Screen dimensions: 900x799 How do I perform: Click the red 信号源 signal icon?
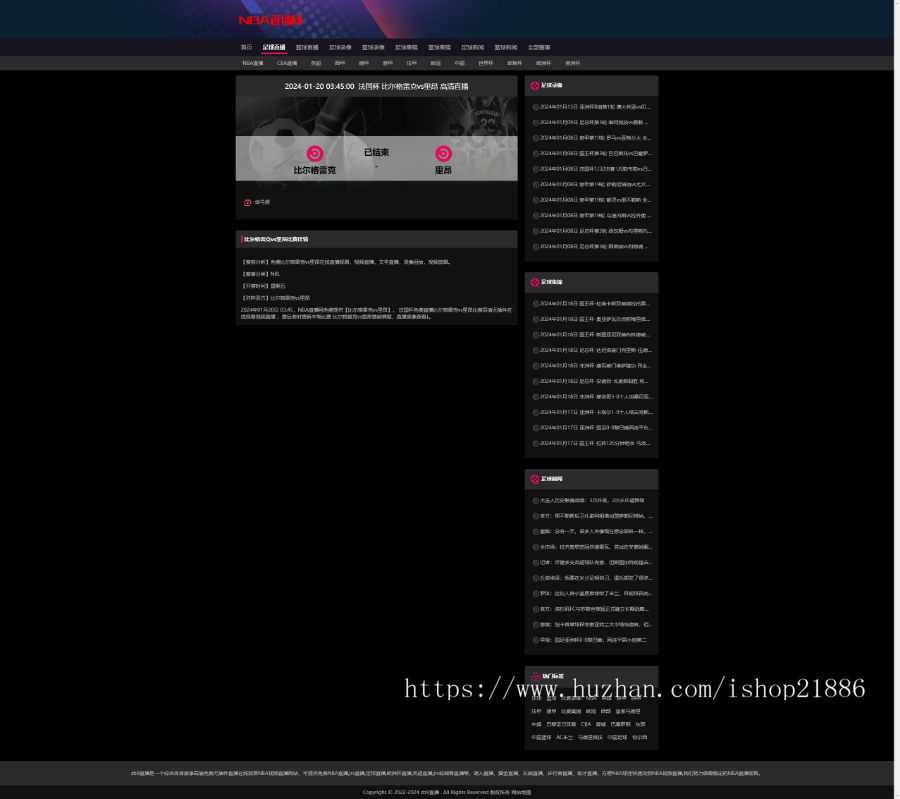click(247, 203)
